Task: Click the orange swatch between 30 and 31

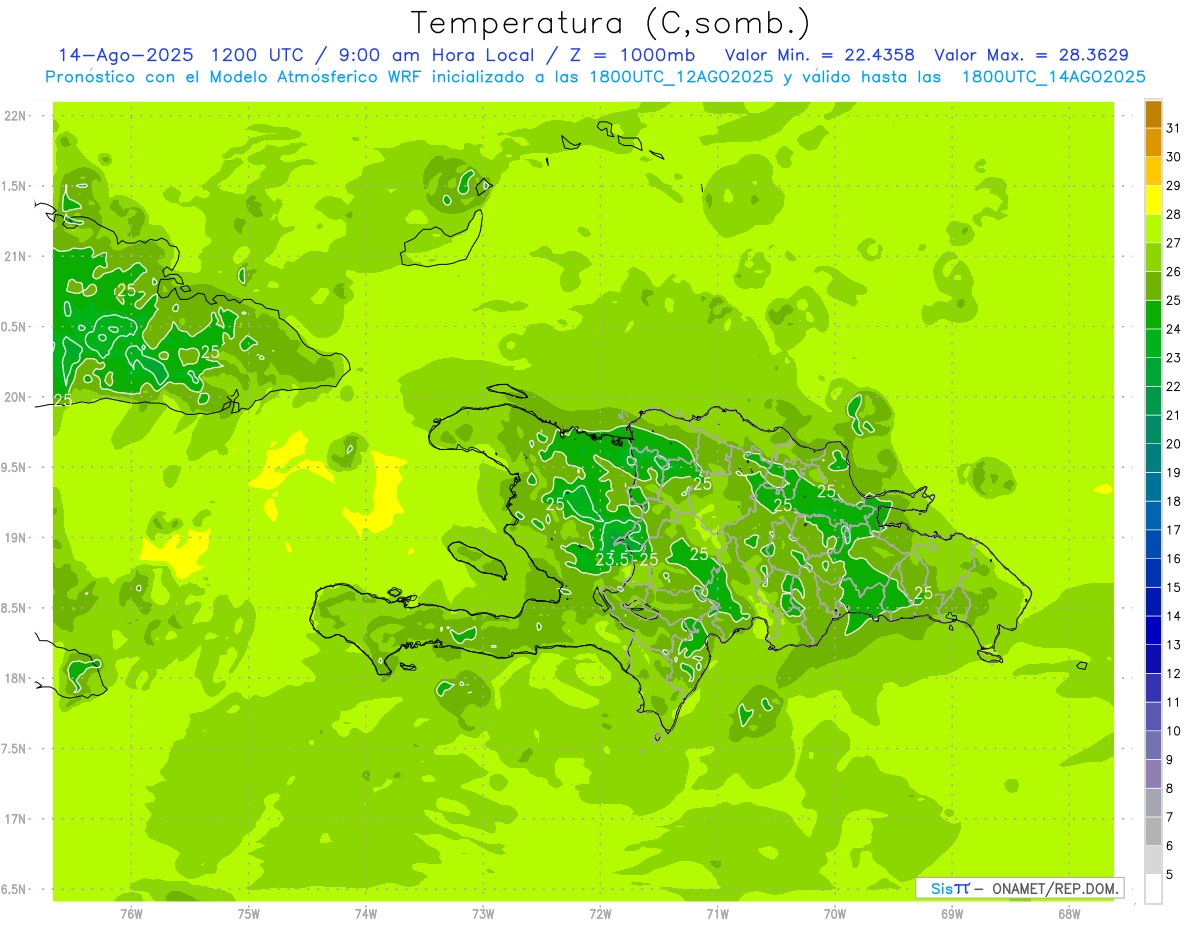Action: pyautogui.click(x=1153, y=143)
